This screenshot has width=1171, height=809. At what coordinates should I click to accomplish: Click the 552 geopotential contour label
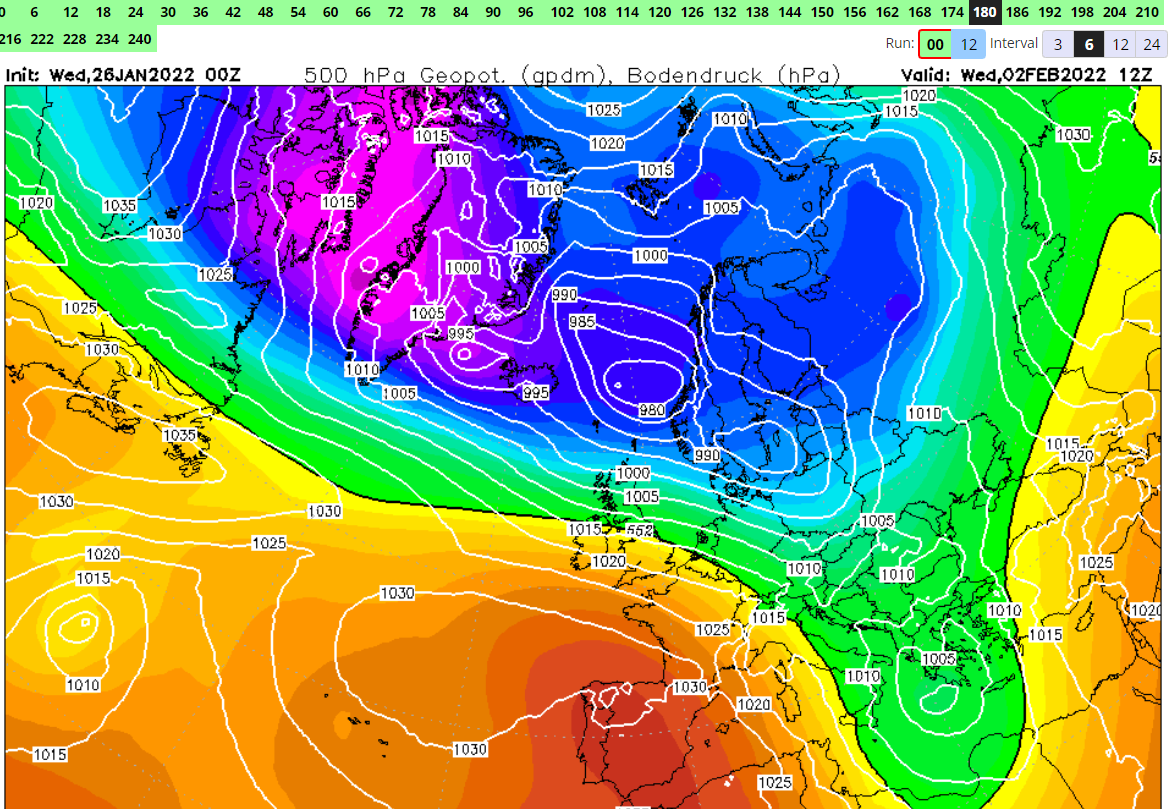(638, 528)
